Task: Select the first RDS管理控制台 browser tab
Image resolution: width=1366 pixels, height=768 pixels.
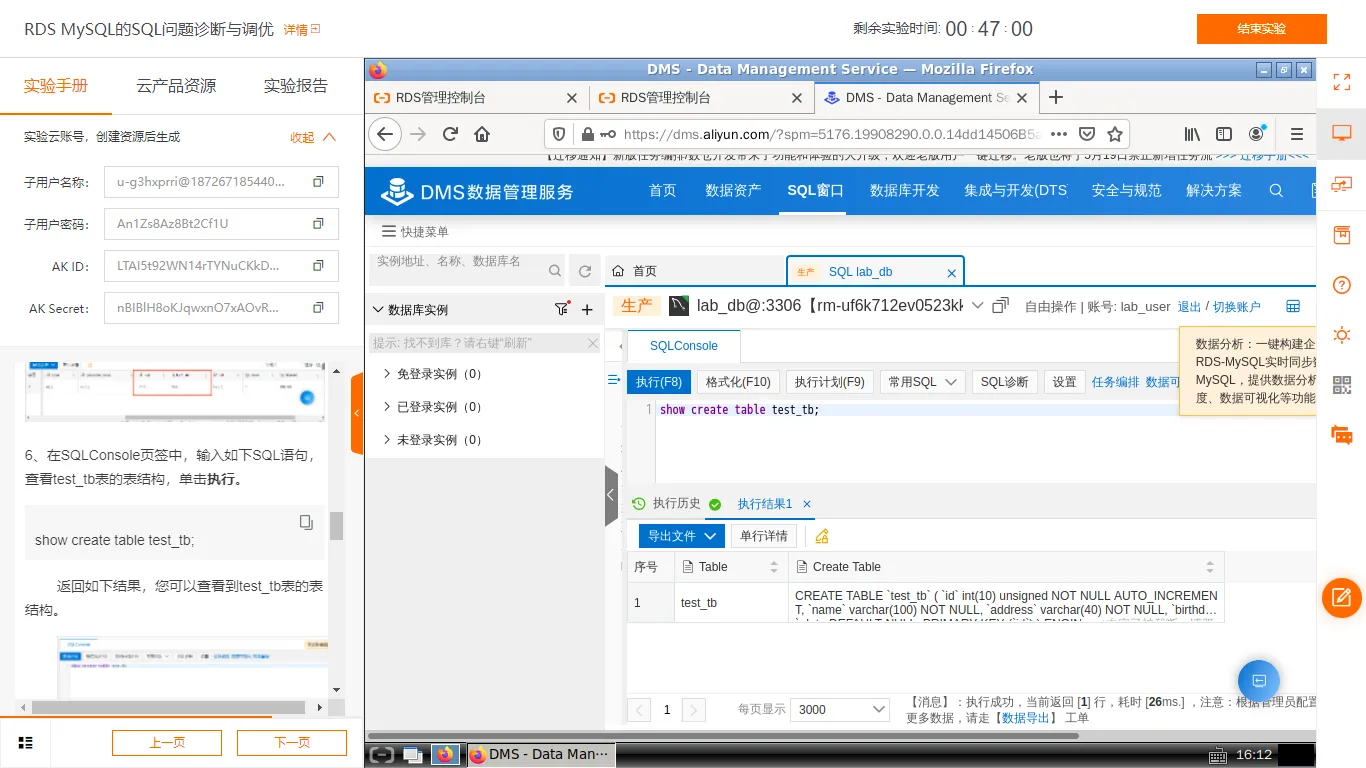Action: tap(476, 97)
